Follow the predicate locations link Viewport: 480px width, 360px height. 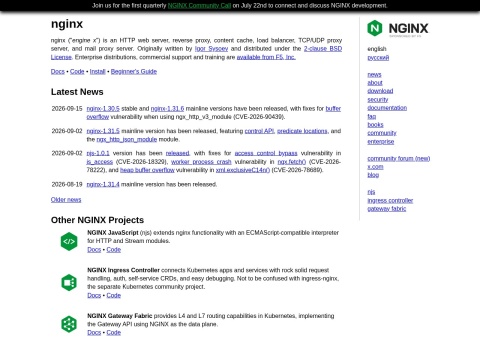(302, 131)
